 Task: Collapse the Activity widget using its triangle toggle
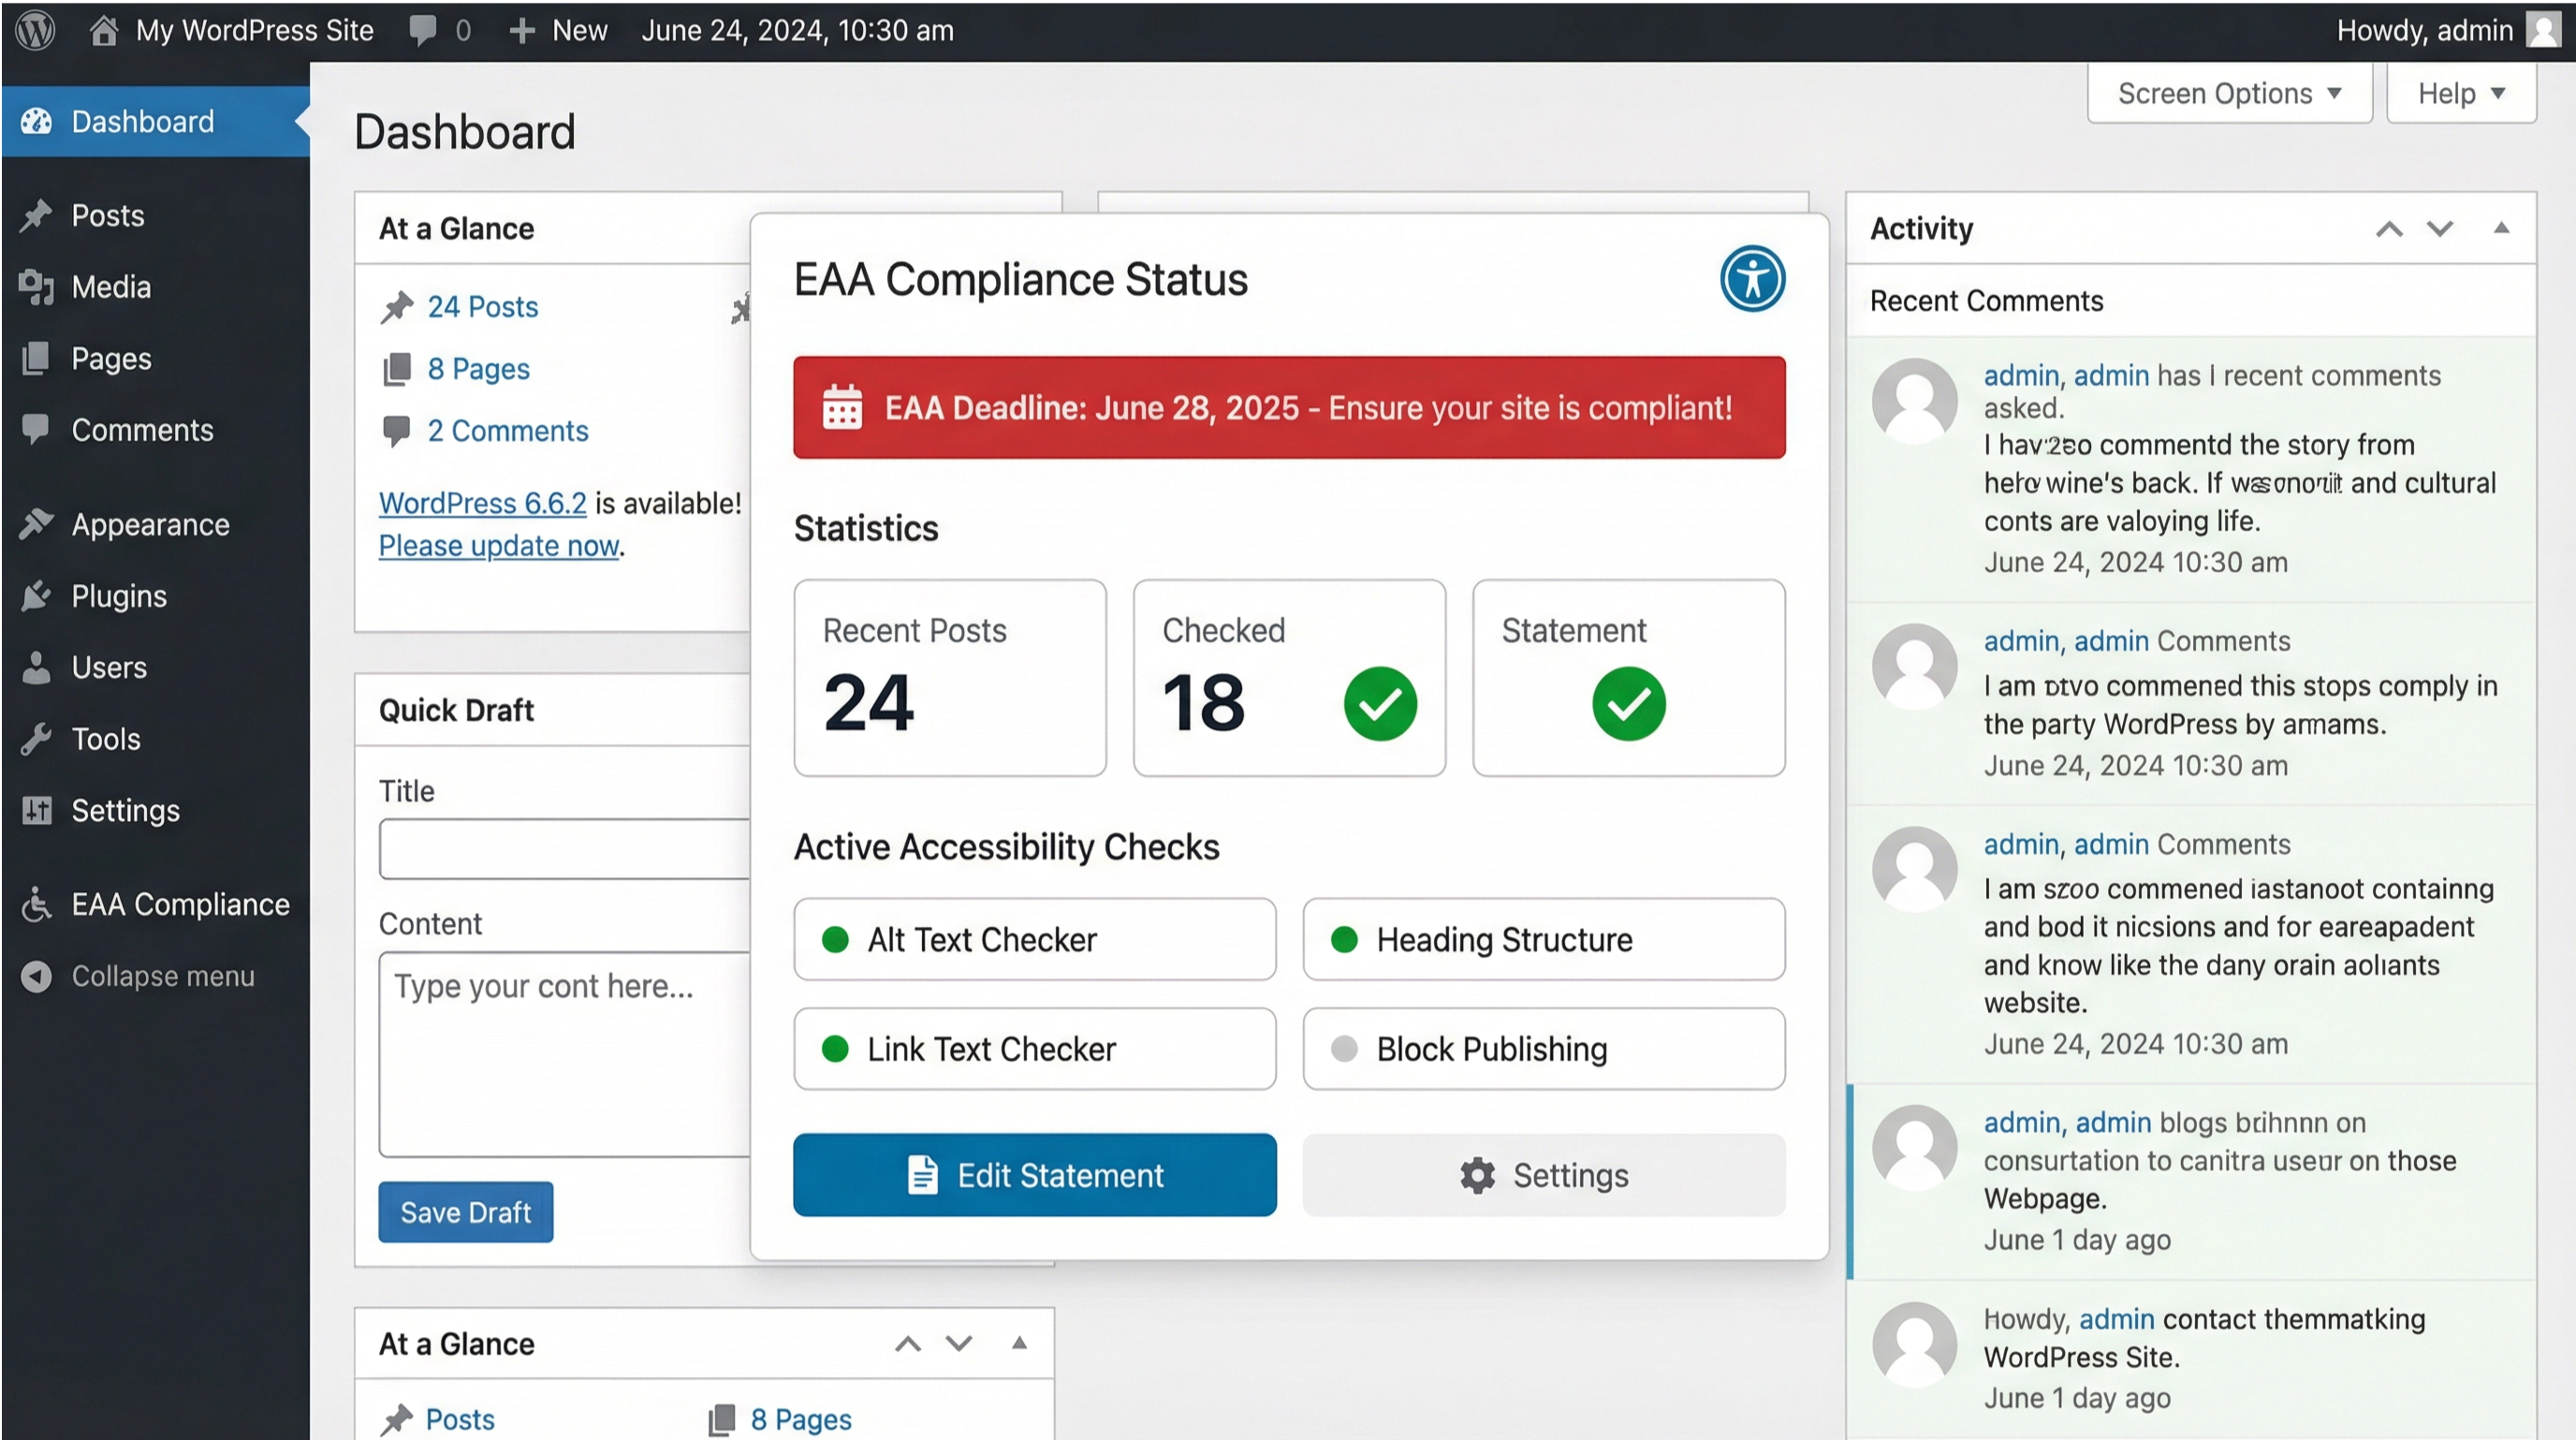tap(2501, 228)
